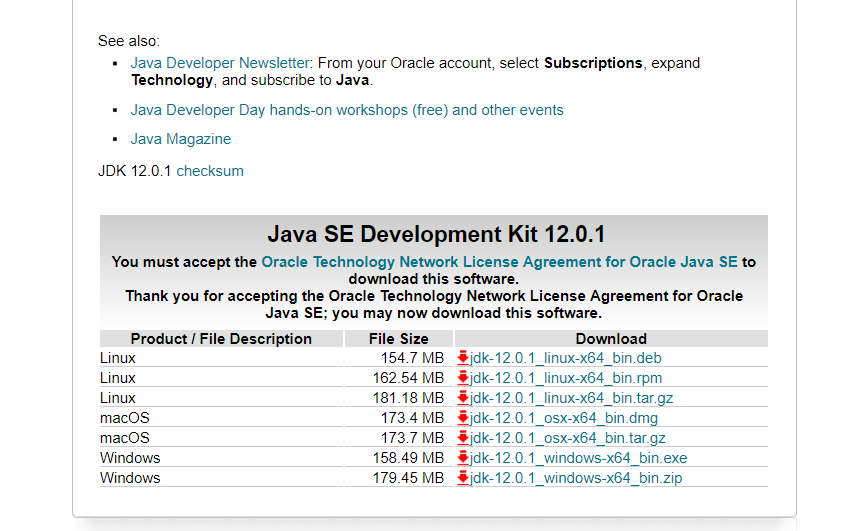Open the JDK 12.0.1 checksum link

coord(210,171)
